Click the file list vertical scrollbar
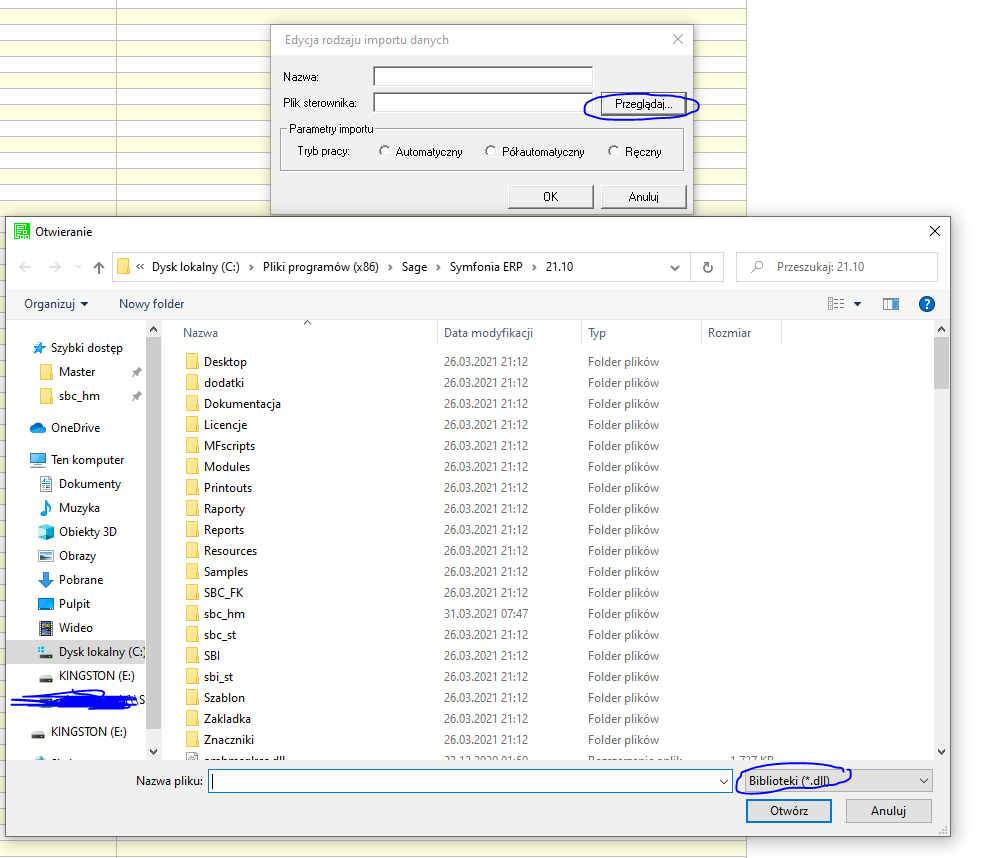 point(941,540)
